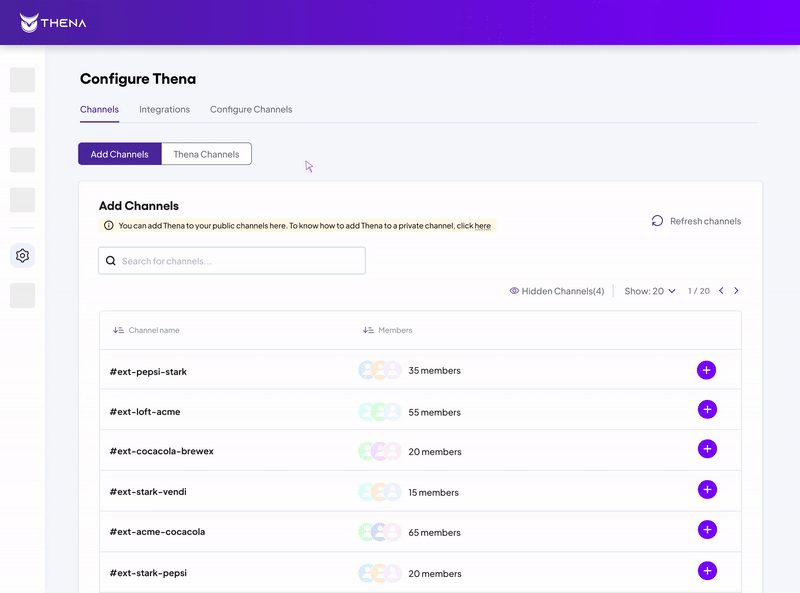Click the '55 members' text

coord(434,412)
